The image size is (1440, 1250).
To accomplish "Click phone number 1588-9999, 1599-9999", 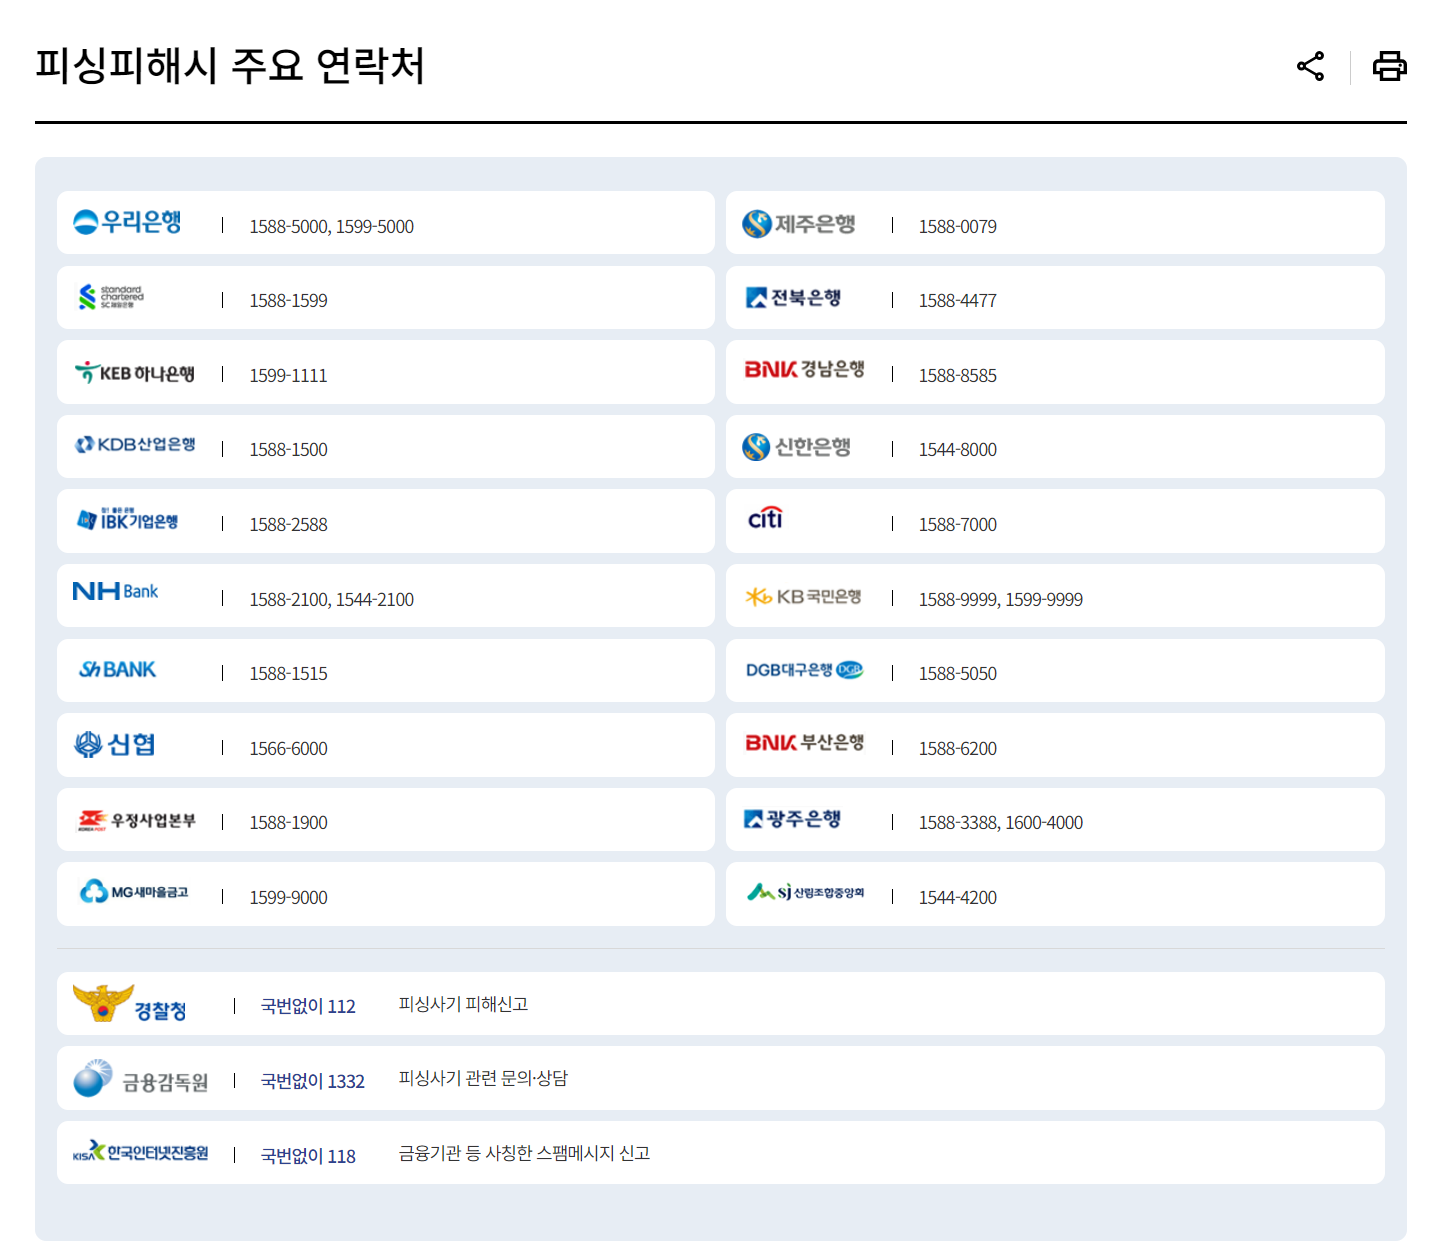I will click(x=1000, y=600).
